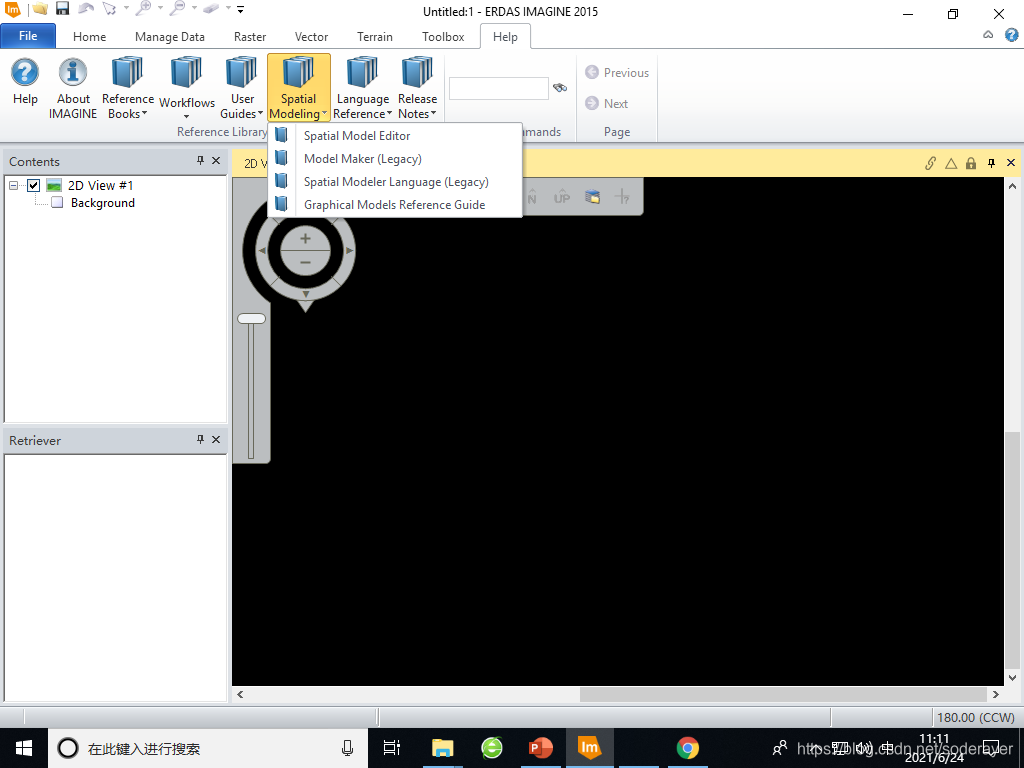This screenshot has height=768, width=1024.
Task: Collapse the 2D View #1 tree node
Action: 13,185
